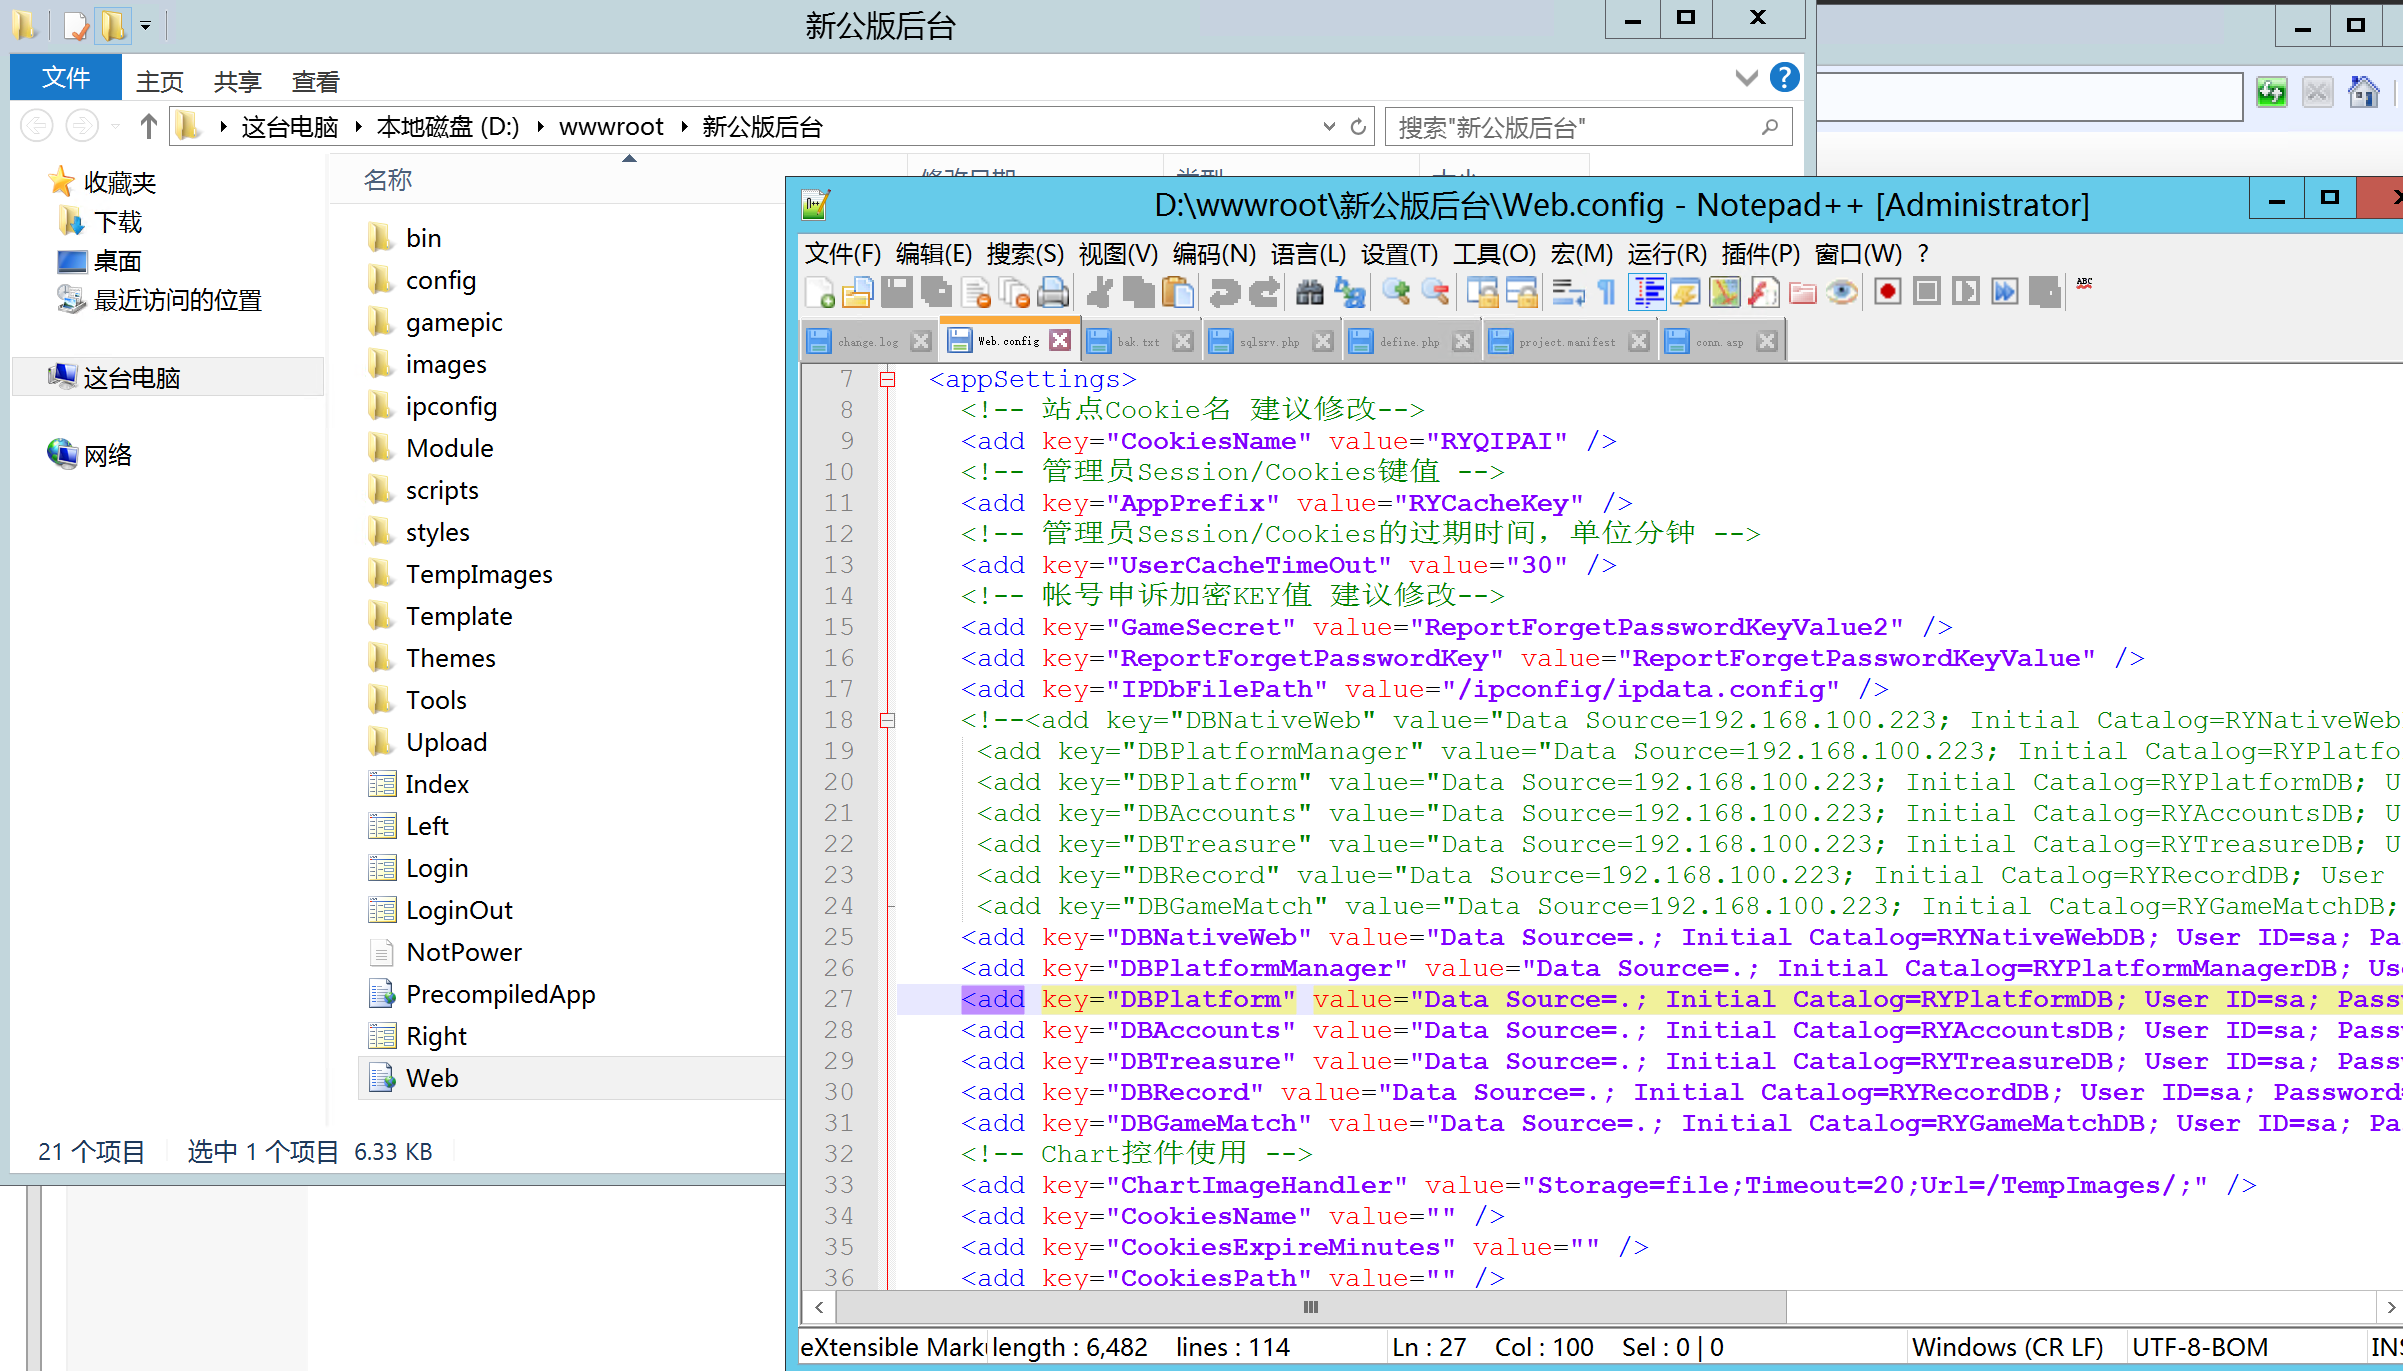The width and height of the screenshot is (2403, 1371).
Task: Click the Replace toolbar icon
Action: click(x=1349, y=292)
